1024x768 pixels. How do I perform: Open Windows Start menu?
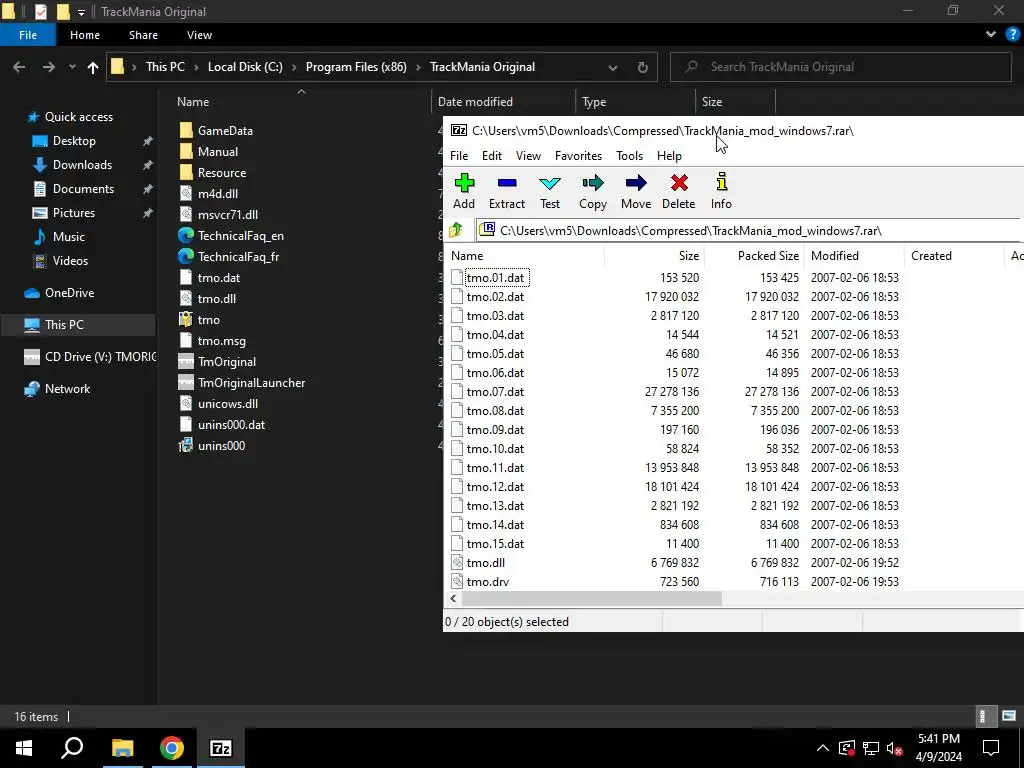pos(24,748)
